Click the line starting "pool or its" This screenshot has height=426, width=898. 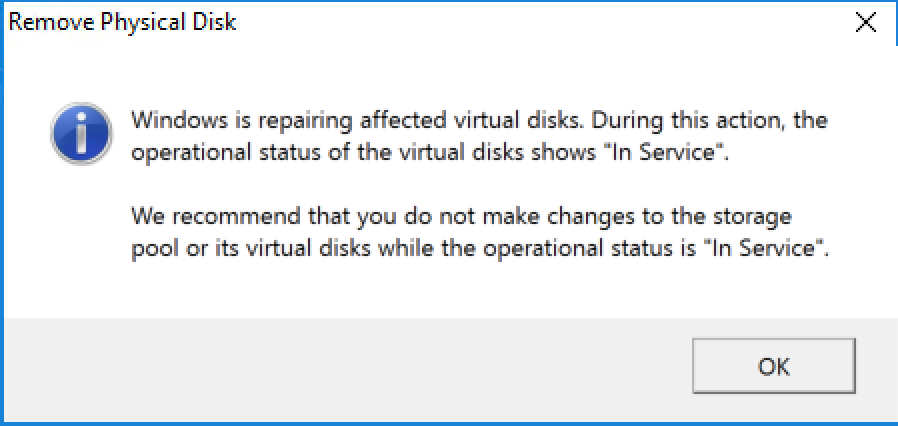[x=481, y=247]
